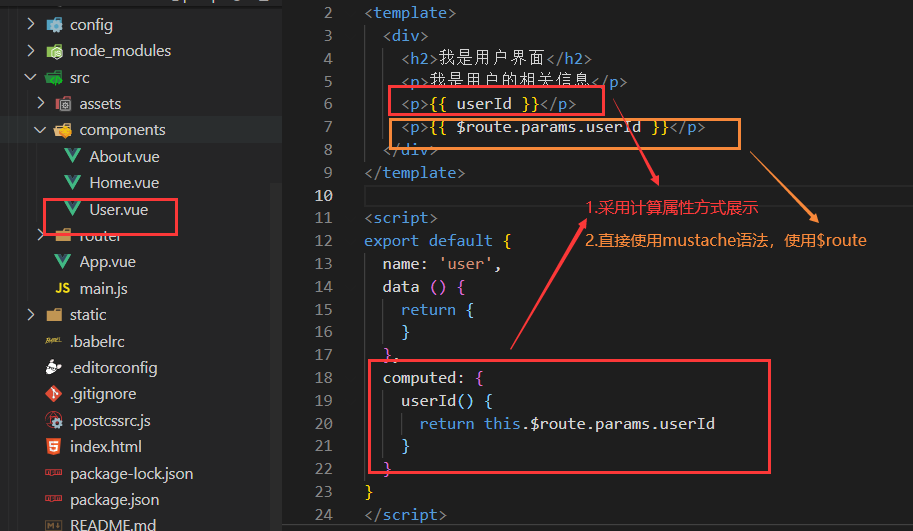This screenshot has height=531, width=913.
Task: Click the icon beside .editorconfig
Action: point(54,367)
